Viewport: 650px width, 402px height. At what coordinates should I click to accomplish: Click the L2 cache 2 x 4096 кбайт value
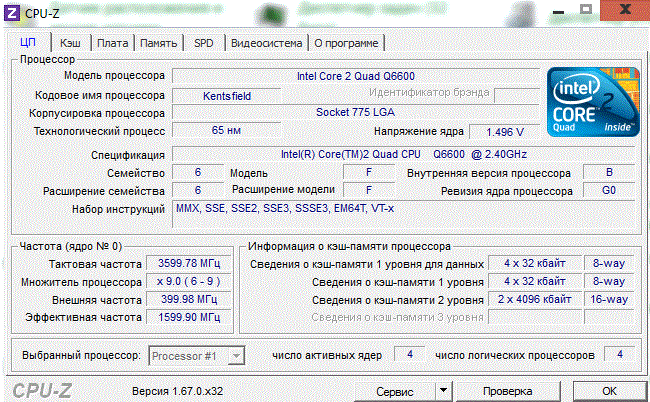pos(535,299)
